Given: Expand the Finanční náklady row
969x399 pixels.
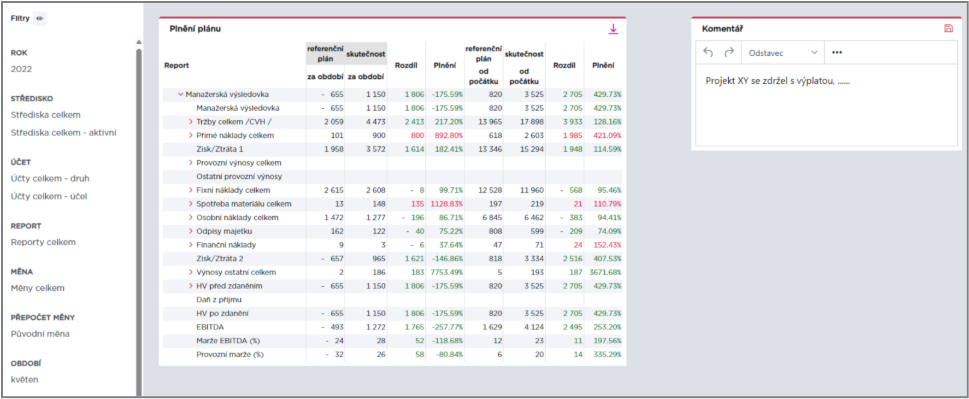Looking at the screenshot, I should pyautogui.click(x=190, y=245).
